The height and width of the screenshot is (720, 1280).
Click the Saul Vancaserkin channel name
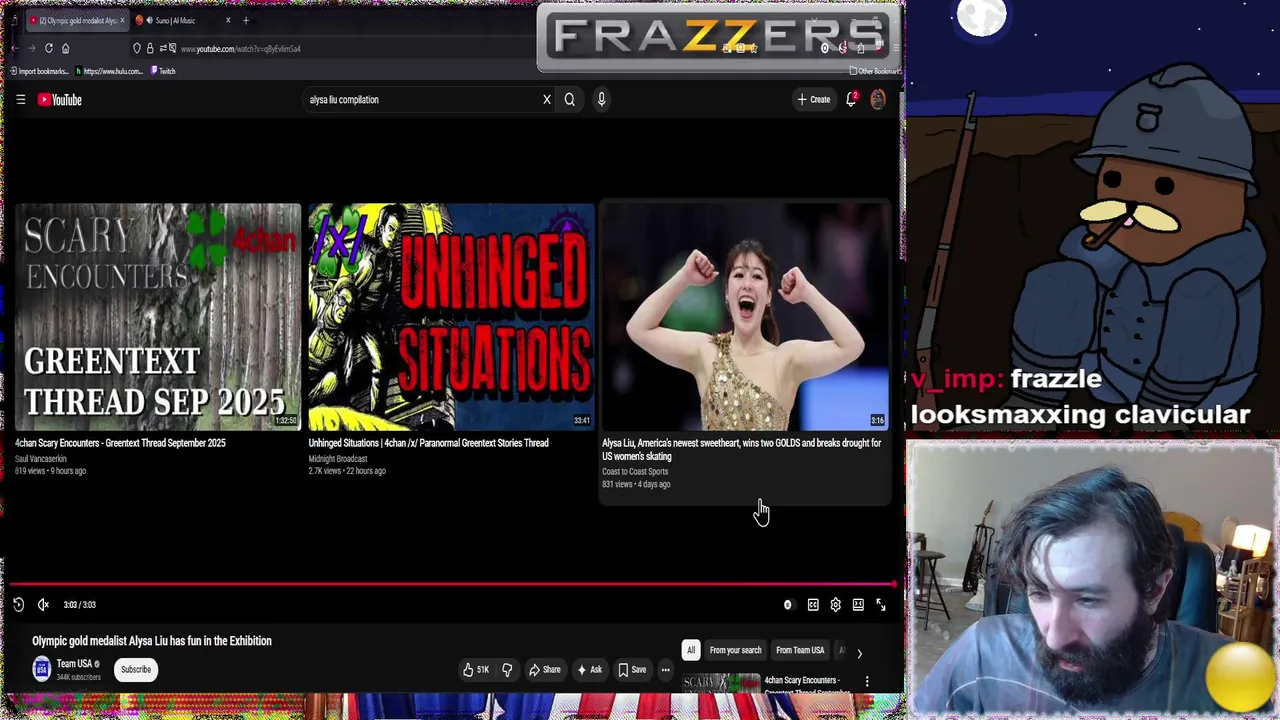coord(41,458)
